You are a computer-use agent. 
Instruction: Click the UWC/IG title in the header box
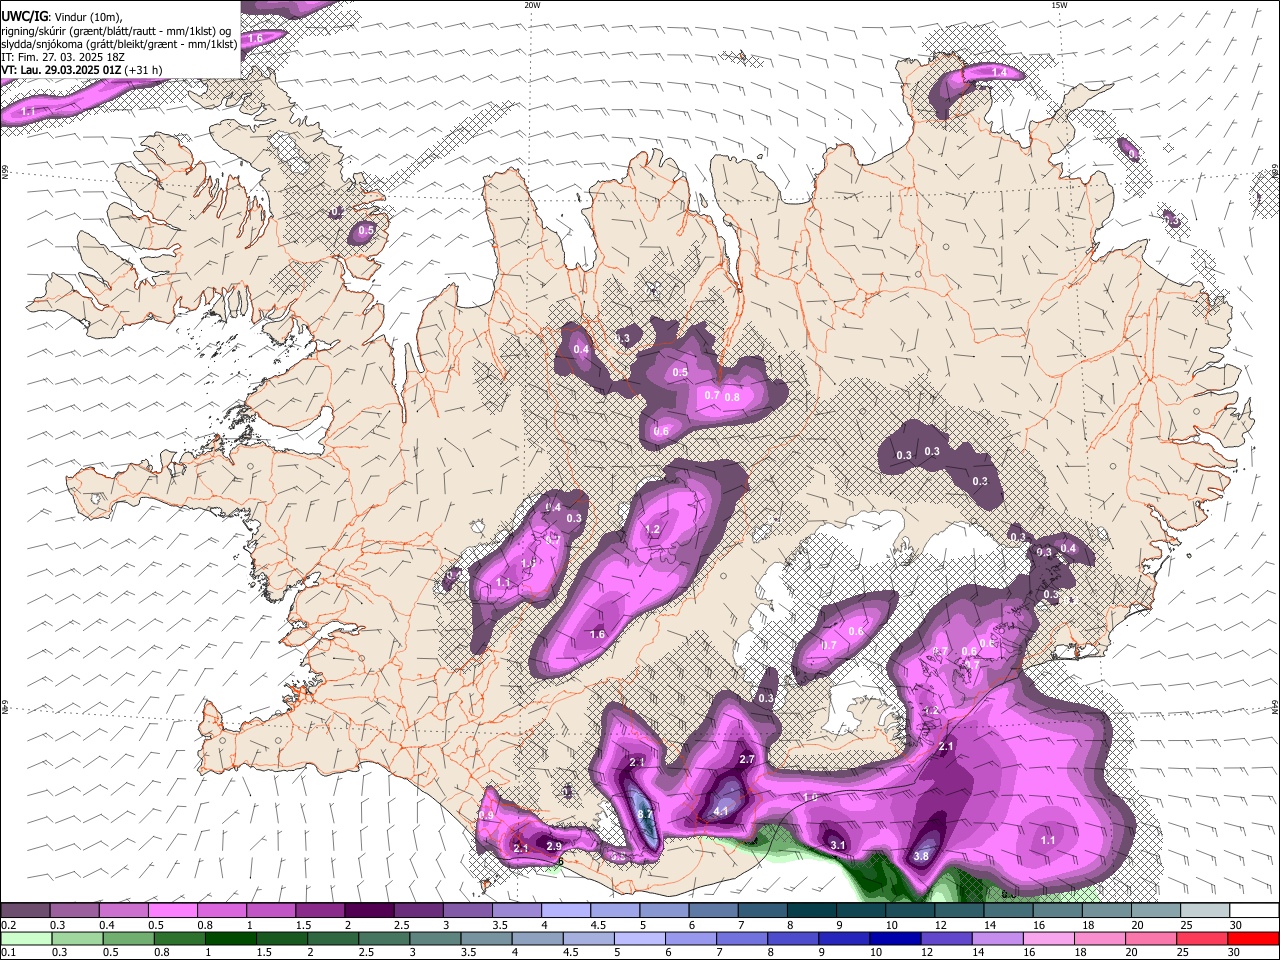pos(24,16)
